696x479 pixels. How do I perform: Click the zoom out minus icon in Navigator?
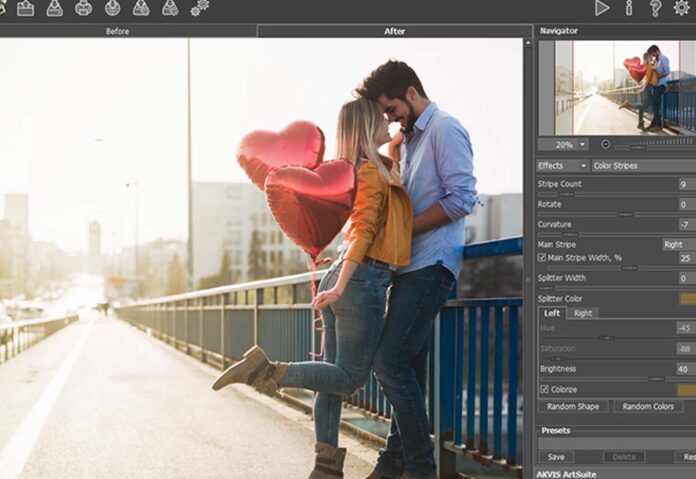[x=606, y=144]
